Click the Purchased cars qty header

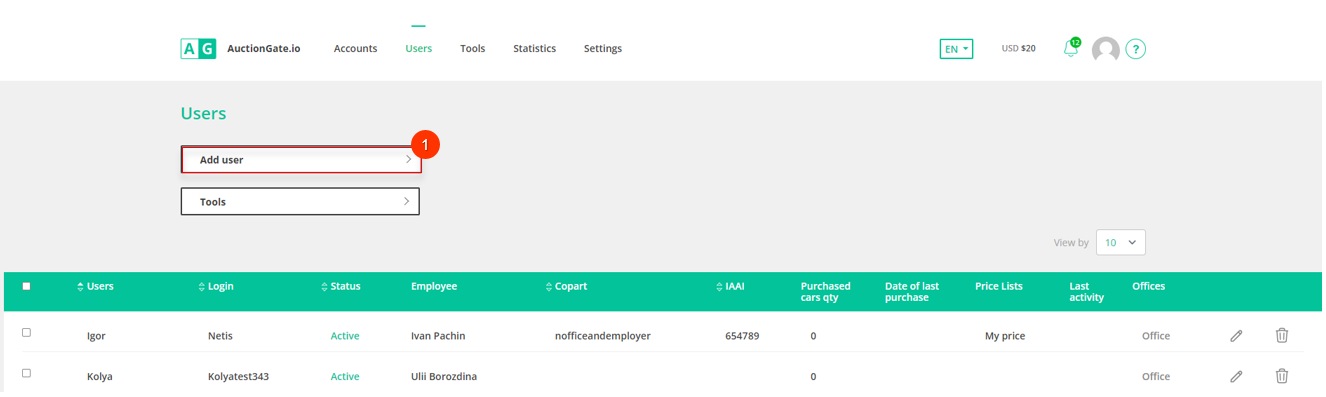coord(826,292)
